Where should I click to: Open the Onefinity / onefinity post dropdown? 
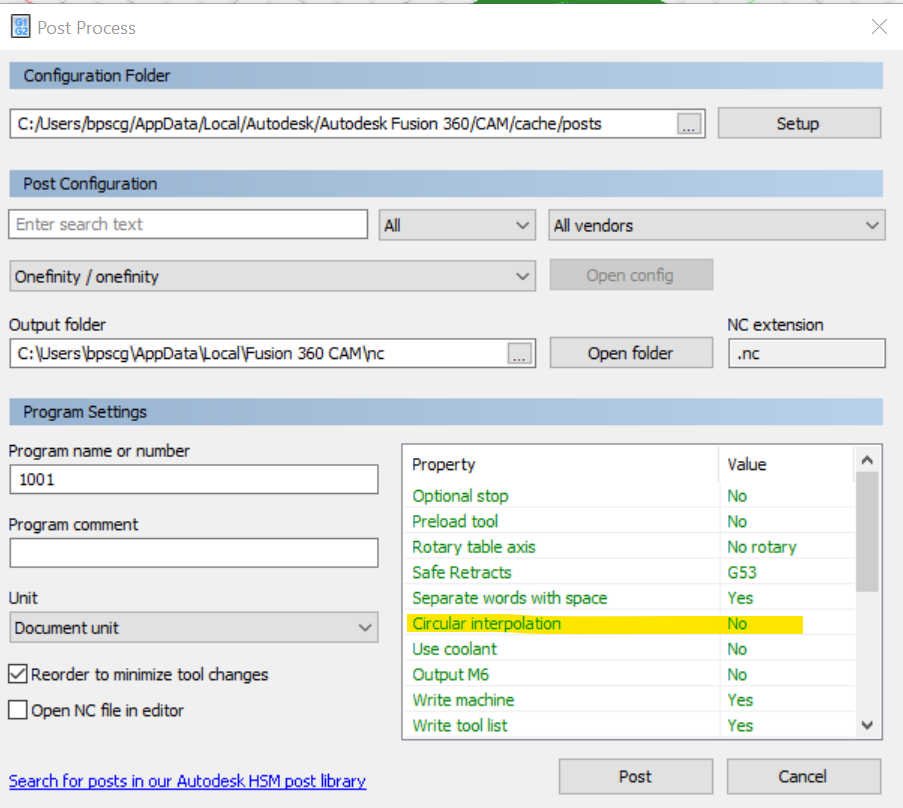pyautogui.click(x=272, y=276)
